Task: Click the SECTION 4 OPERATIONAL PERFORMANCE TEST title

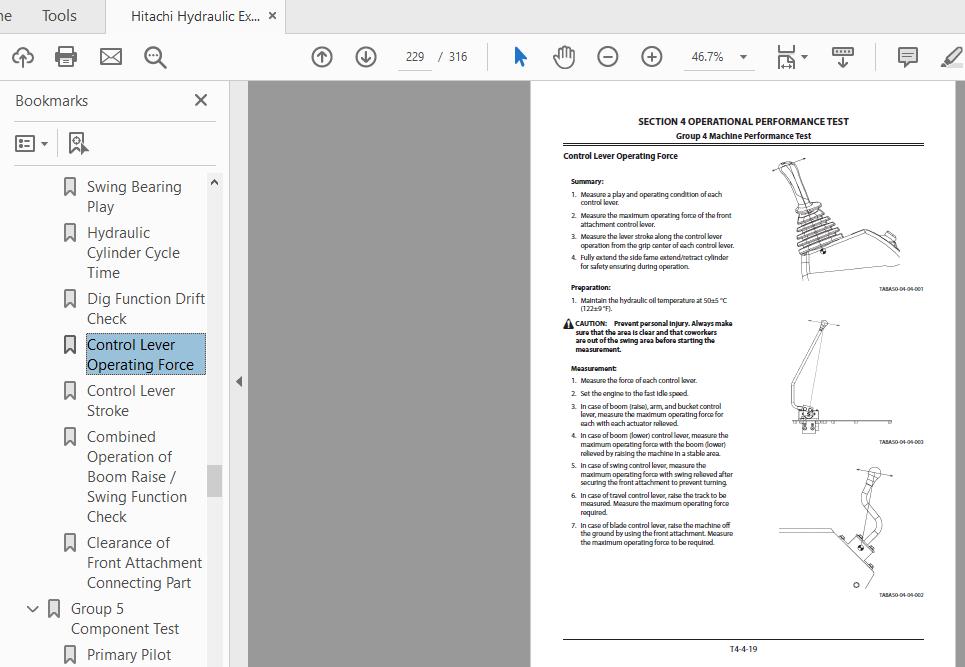Action: [743, 122]
